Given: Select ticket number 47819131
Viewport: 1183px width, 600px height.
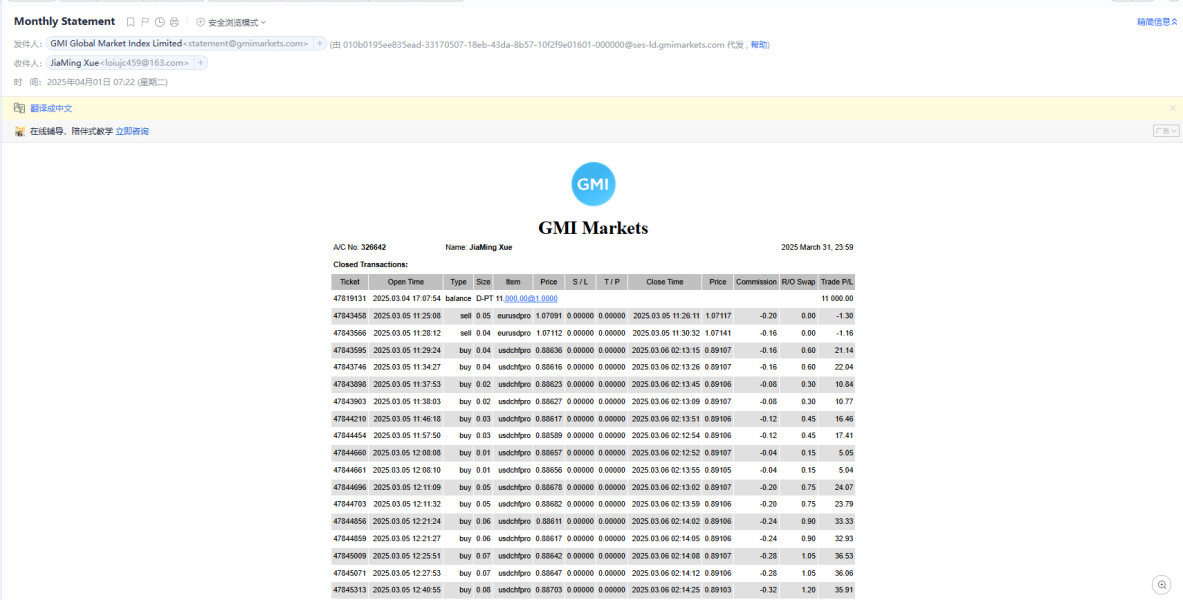Looking at the screenshot, I should click(x=349, y=299).
